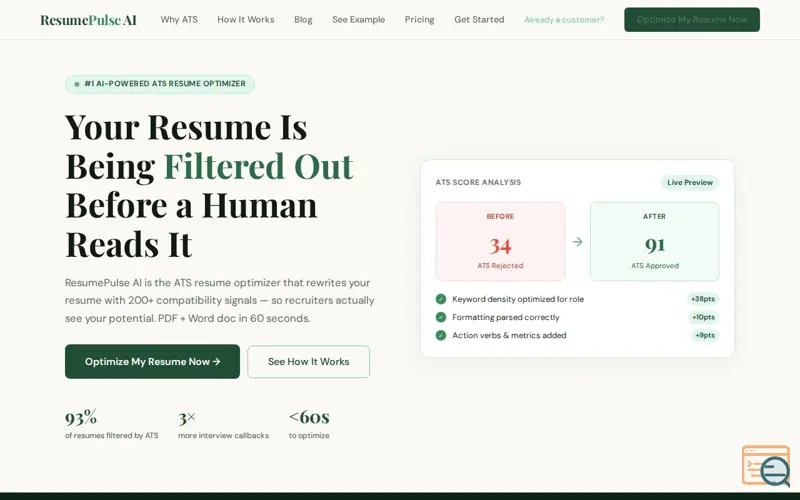Click the AFTER score card showing 91
This screenshot has width=800, height=500.
coord(655,241)
